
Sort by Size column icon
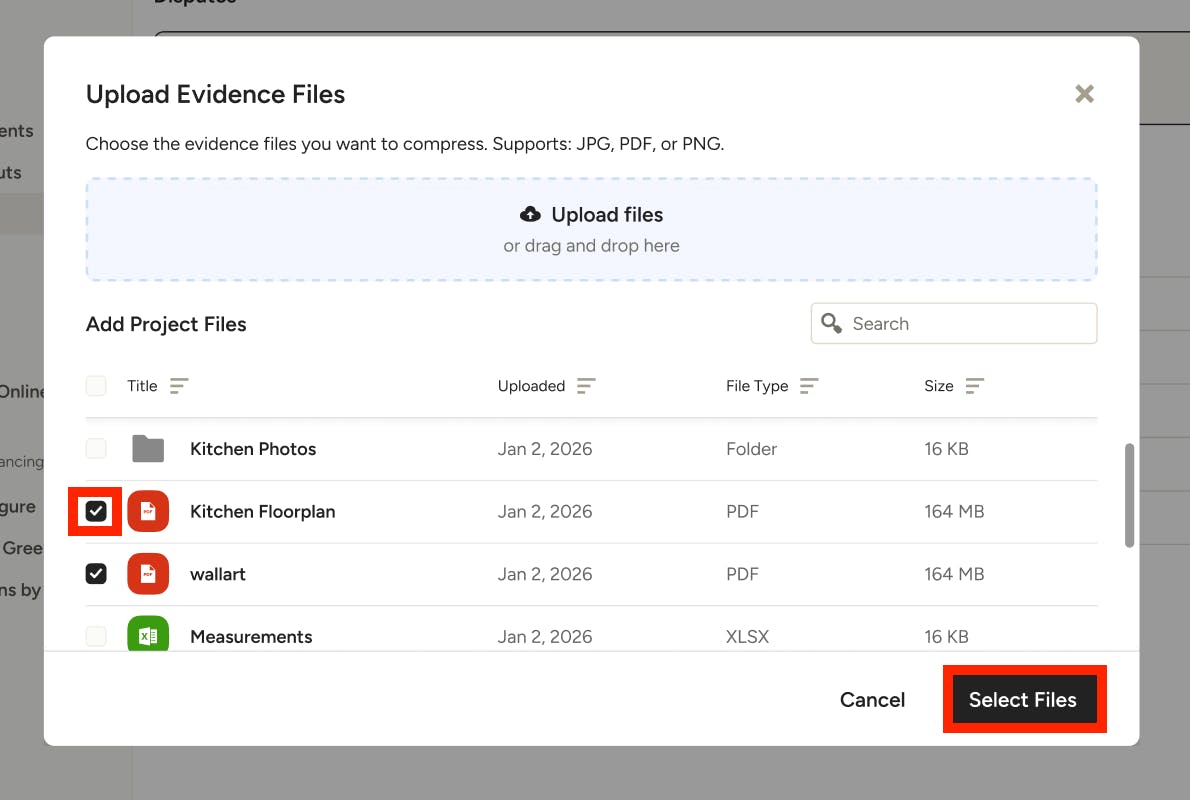click(x=974, y=386)
